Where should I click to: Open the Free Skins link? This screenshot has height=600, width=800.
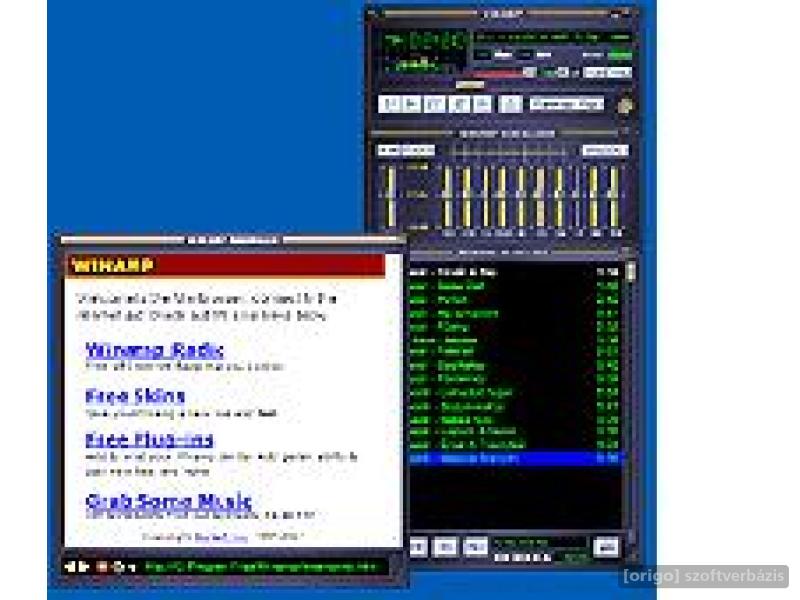pos(135,396)
